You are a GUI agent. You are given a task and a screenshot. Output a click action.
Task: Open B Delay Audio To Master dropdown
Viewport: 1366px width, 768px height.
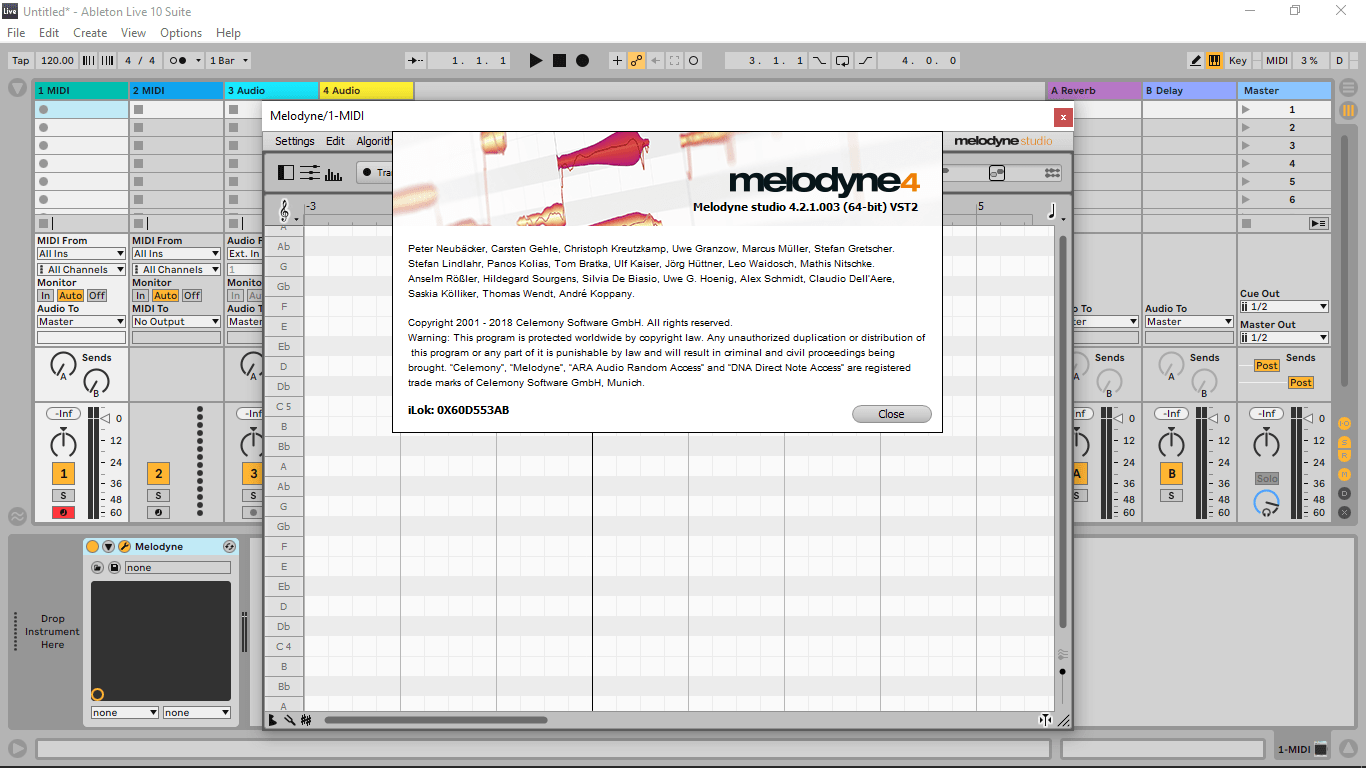[x=1189, y=322]
